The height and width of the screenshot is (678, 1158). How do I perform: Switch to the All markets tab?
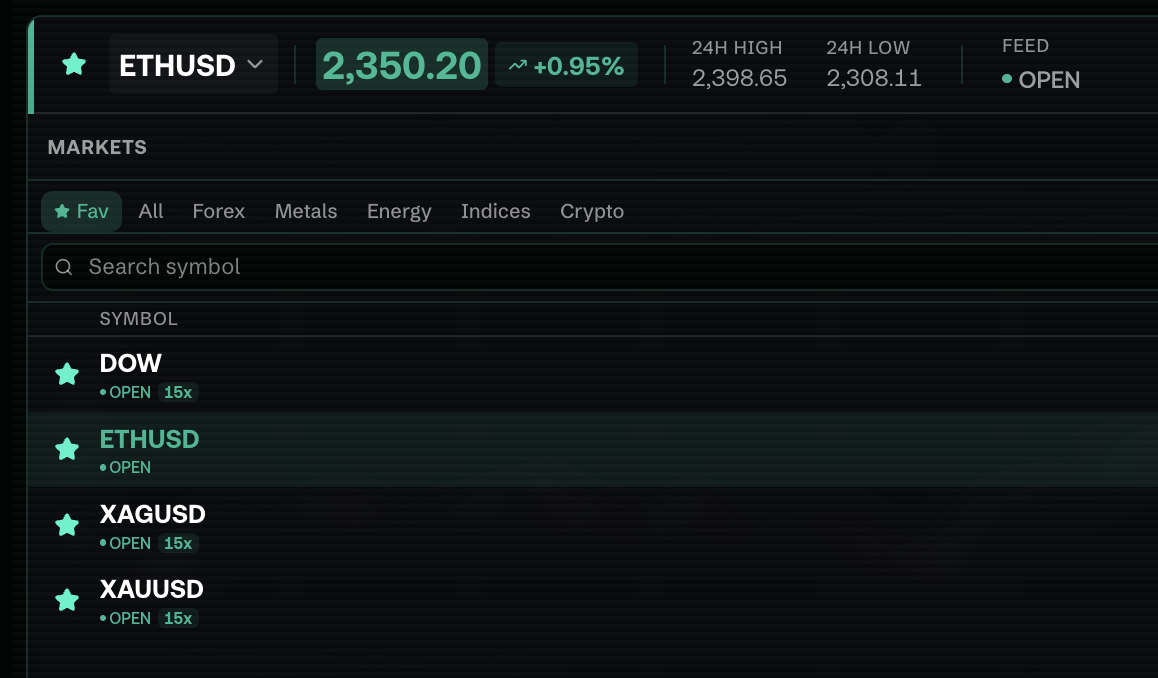(151, 211)
